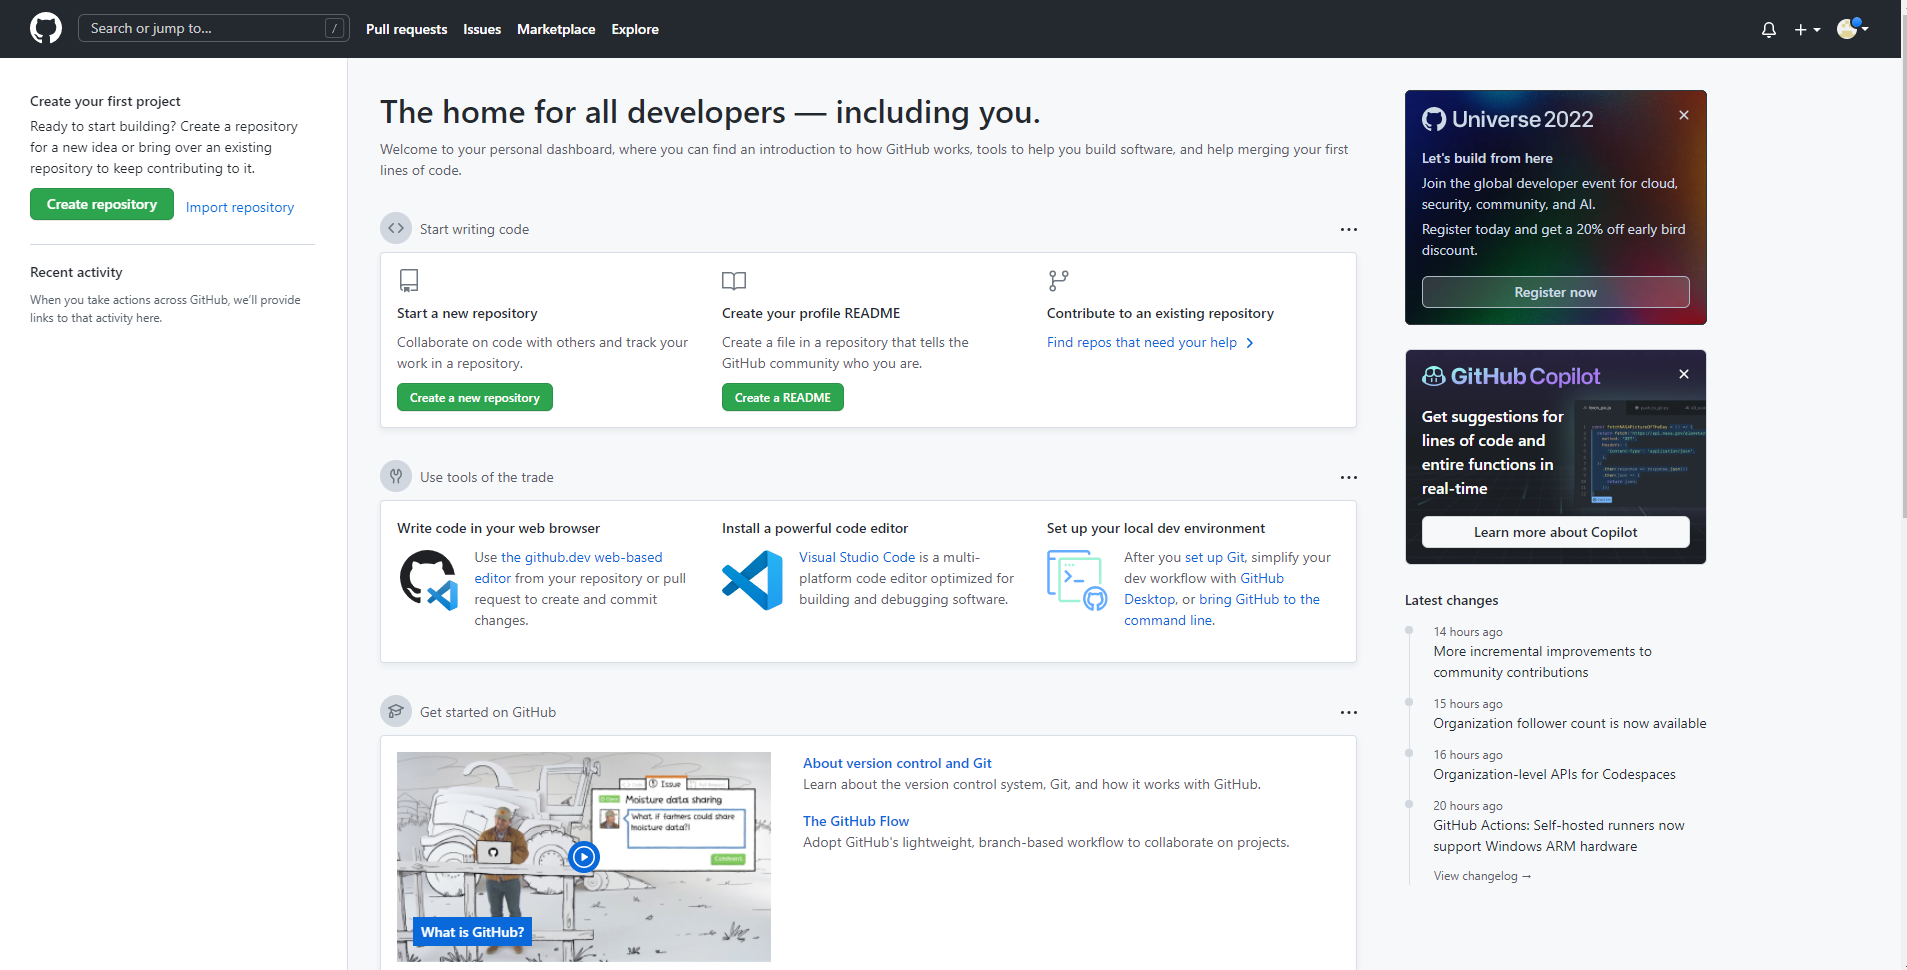Click the Import repository link
The height and width of the screenshot is (970, 1907).
(240, 207)
